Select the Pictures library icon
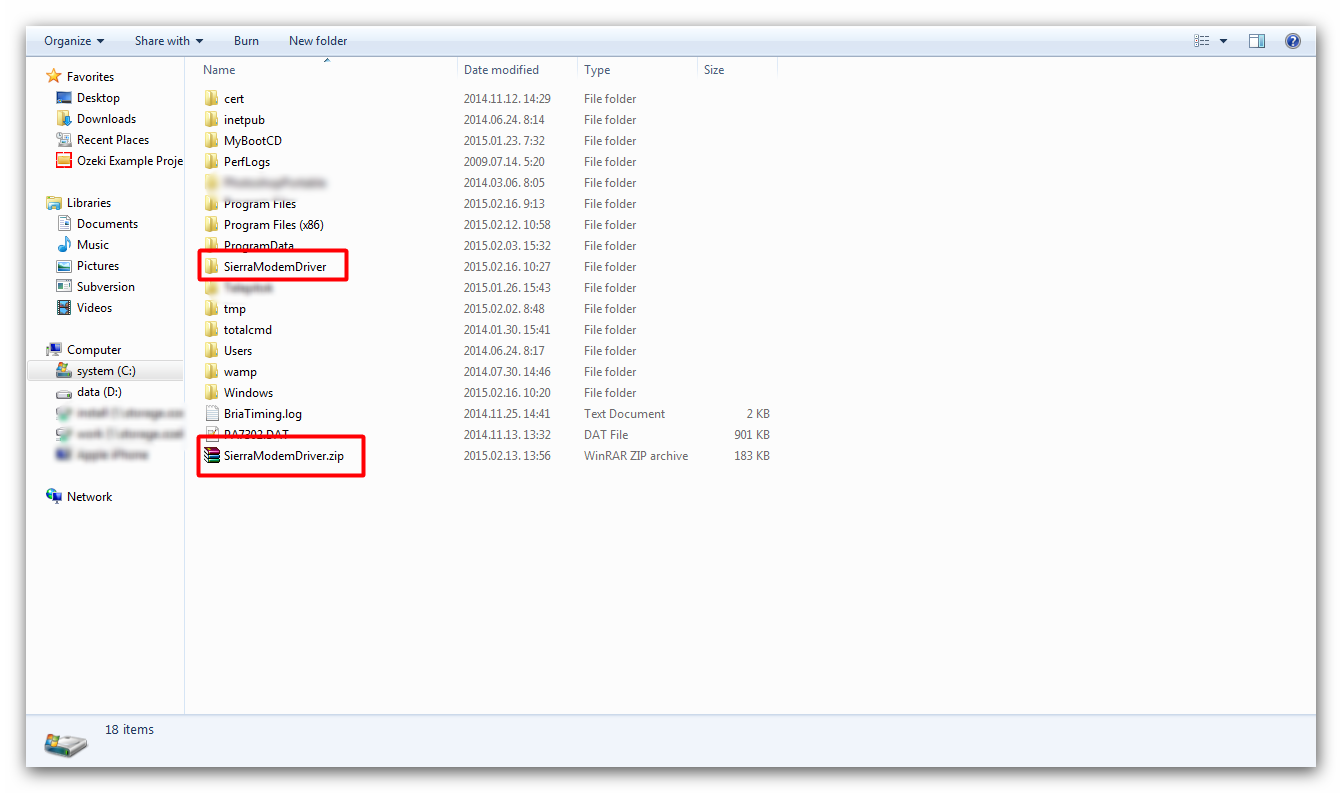Image resolution: width=1342 pixels, height=793 pixels. 65,265
